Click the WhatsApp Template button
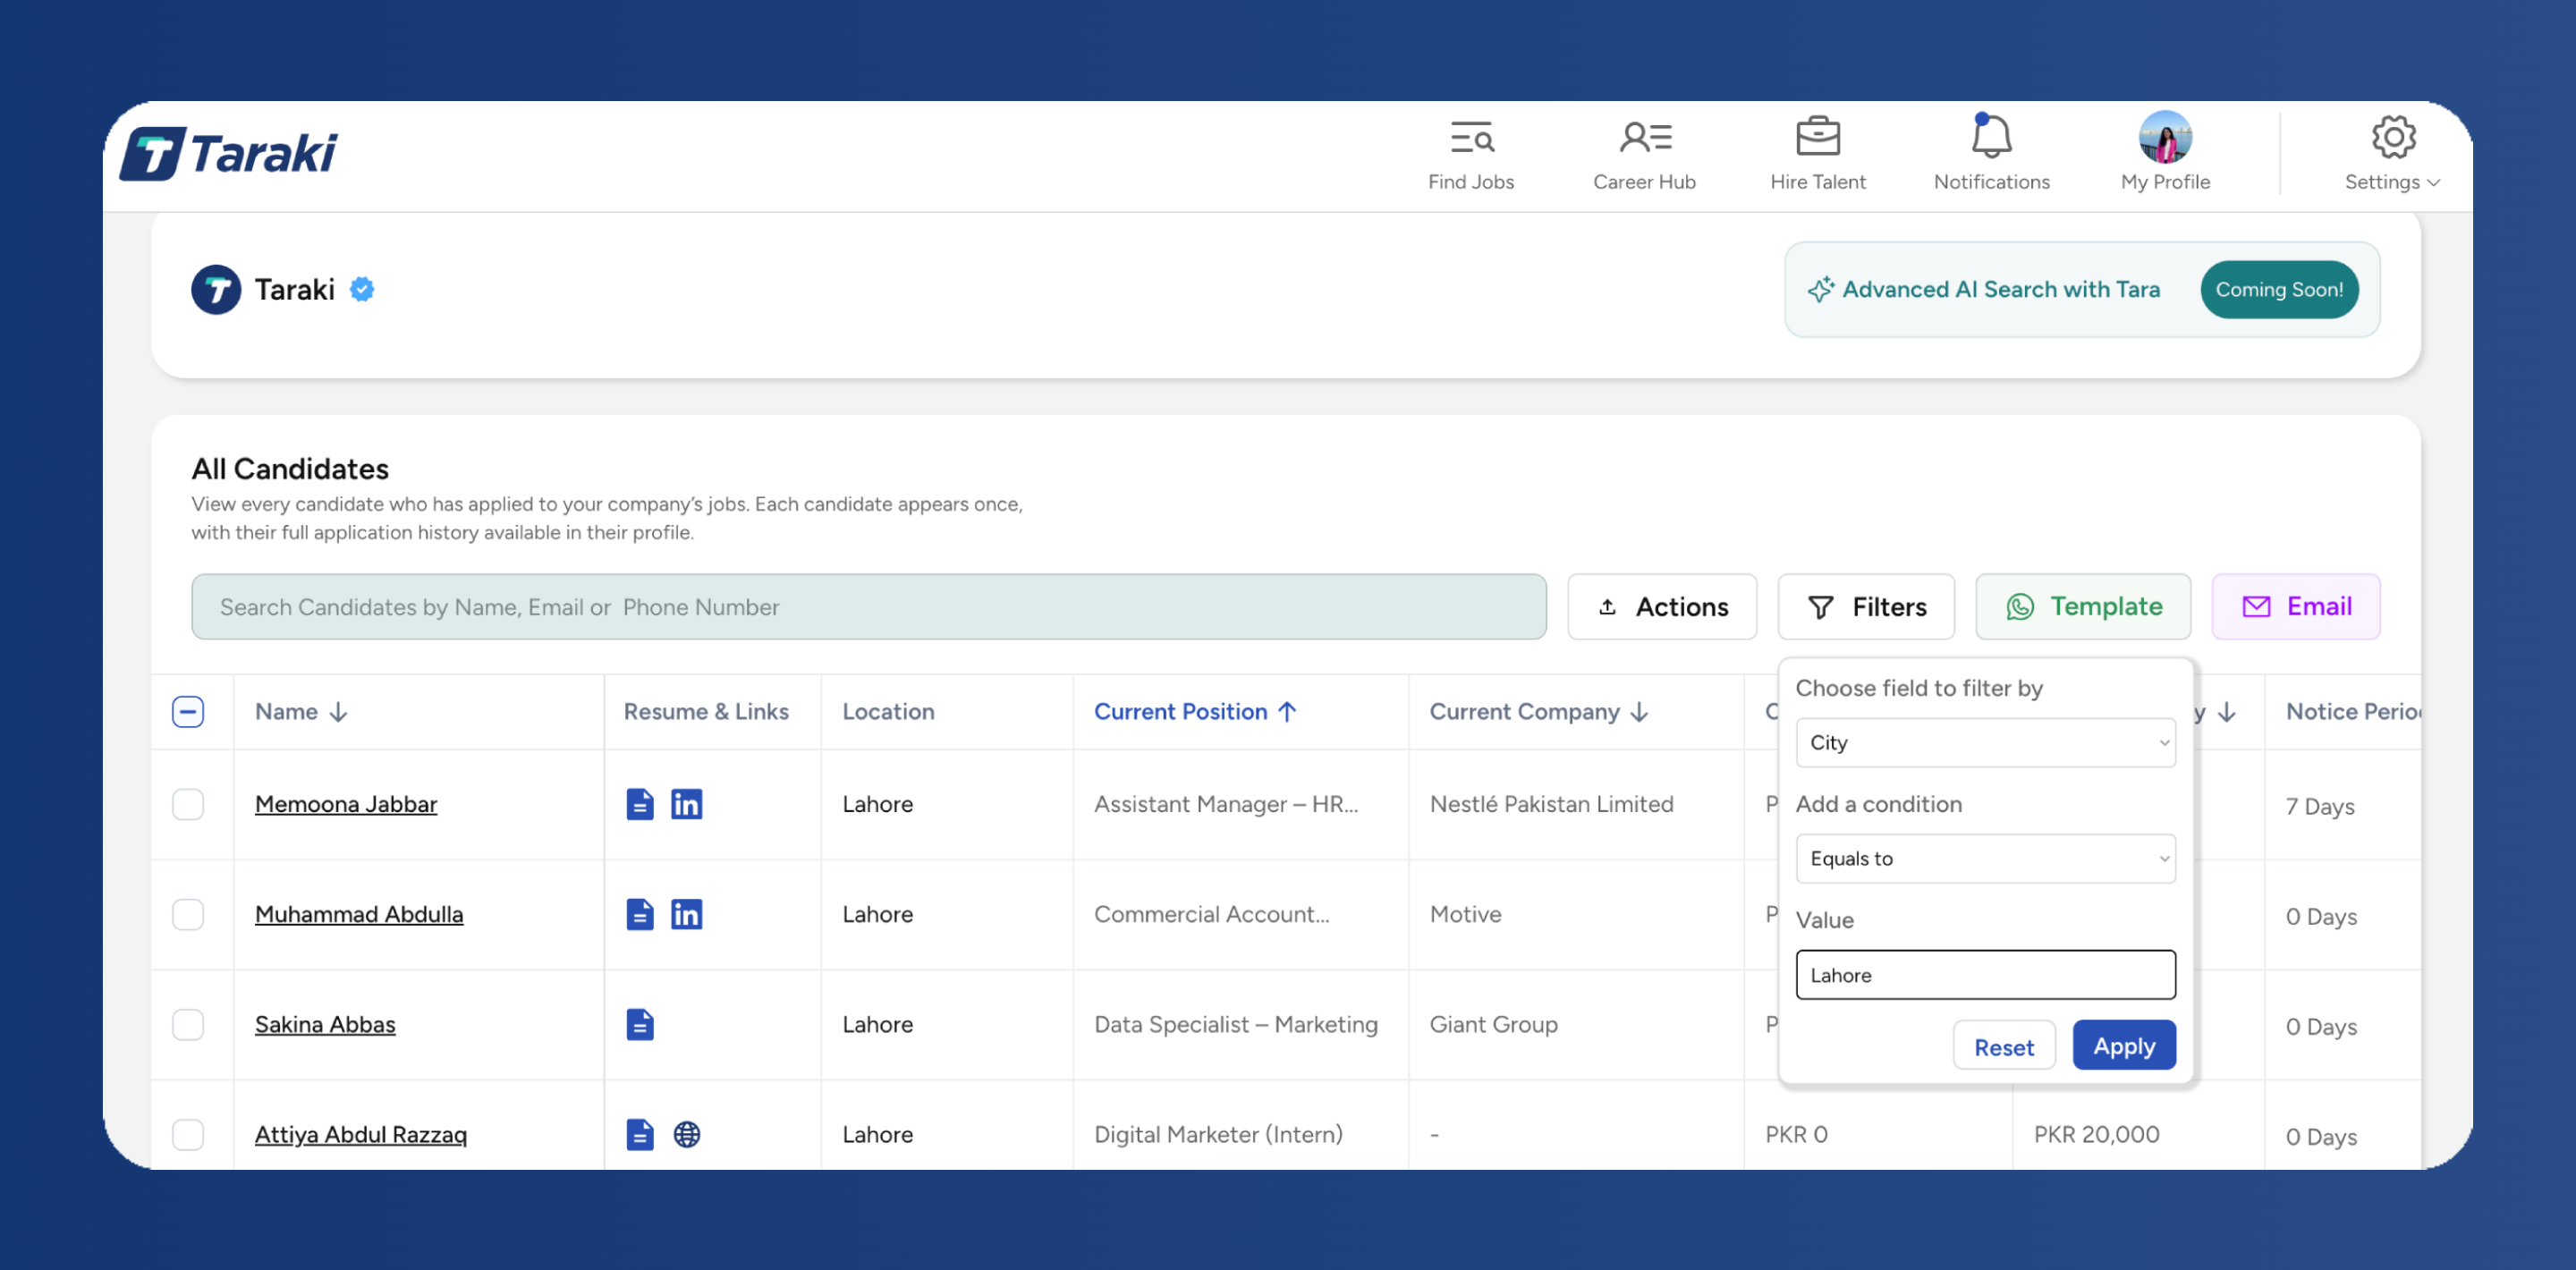Screen dimensions: 2576x1270 (x=2083, y=607)
